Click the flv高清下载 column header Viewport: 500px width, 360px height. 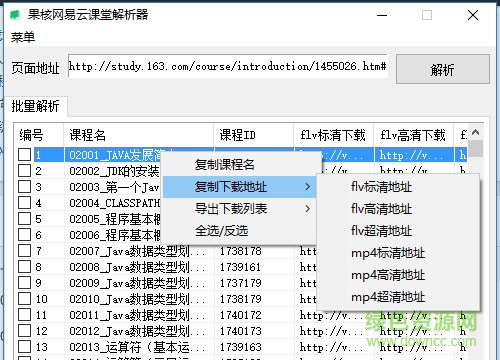414,135
